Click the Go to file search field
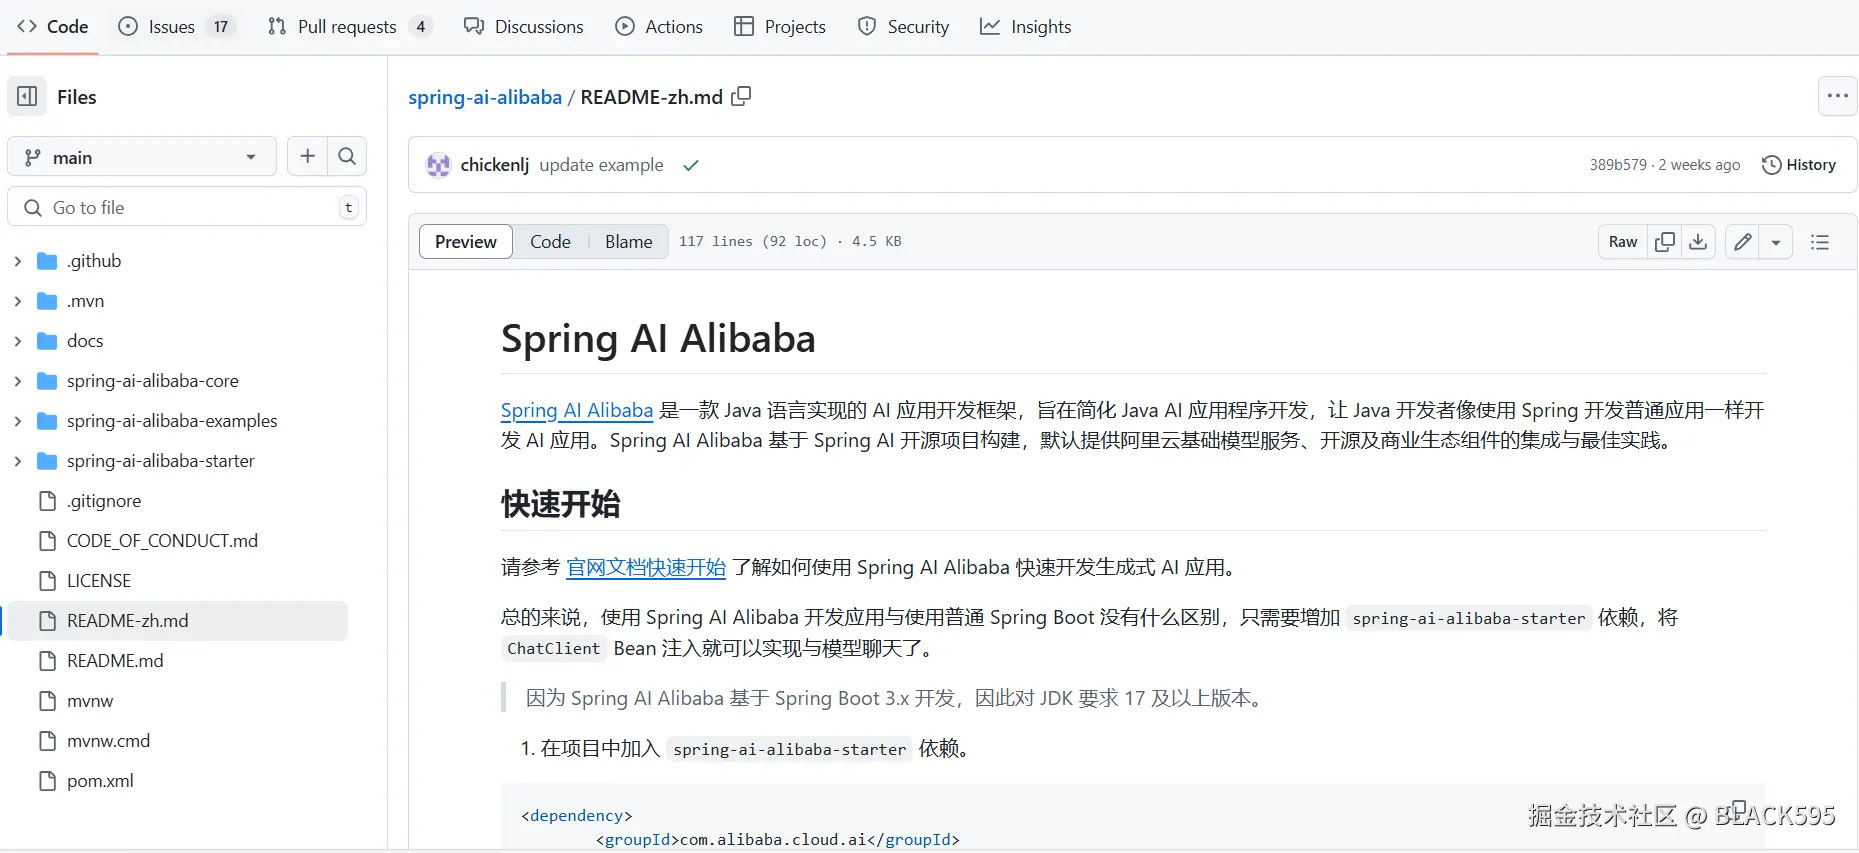Viewport: 1859px width, 853px height. pyautogui.click(x=187, y=207)
